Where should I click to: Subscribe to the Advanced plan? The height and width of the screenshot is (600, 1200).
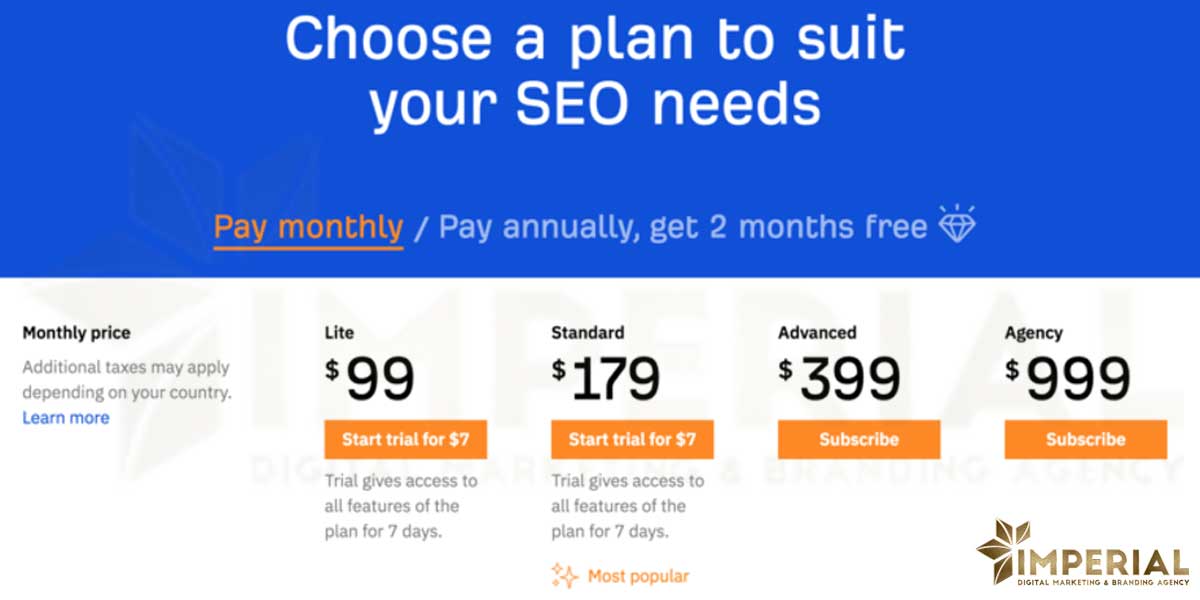pos(858,439)
